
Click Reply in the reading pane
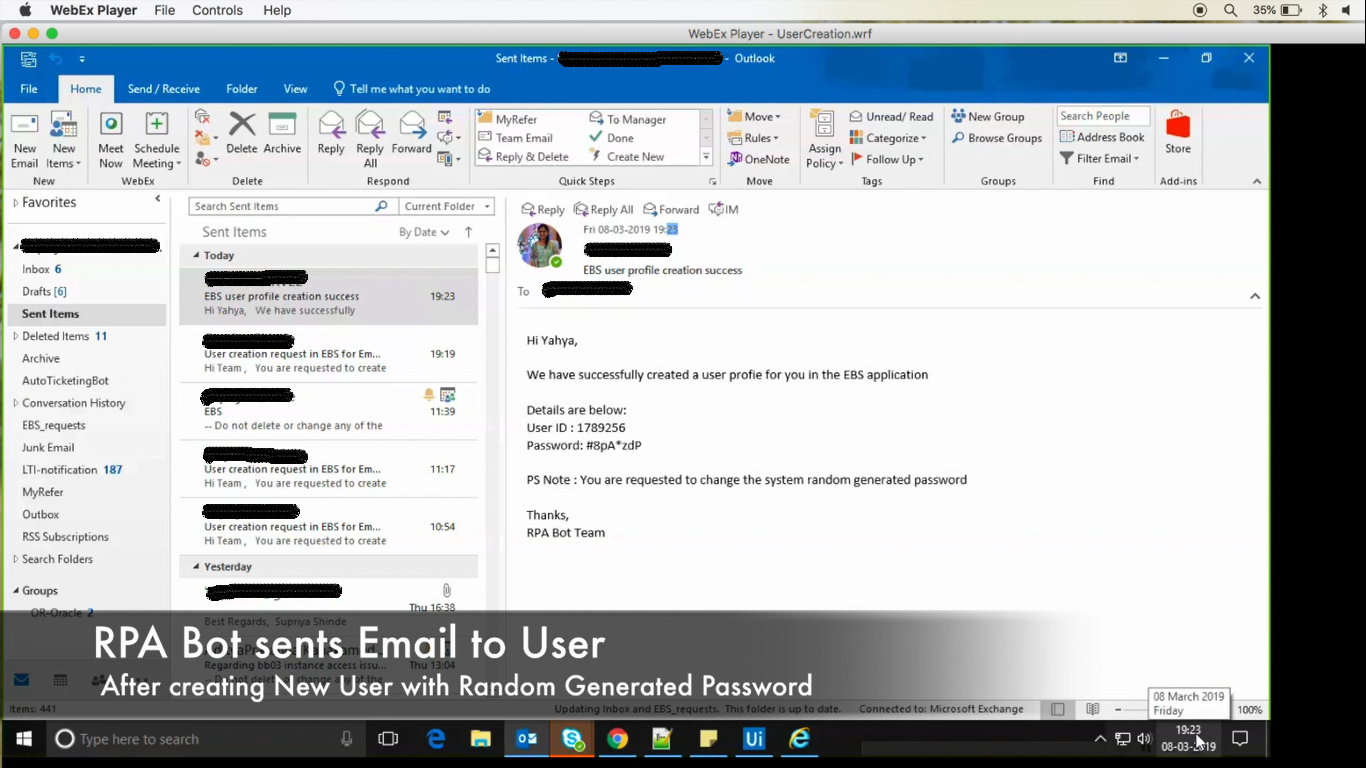tap(543, 210)
